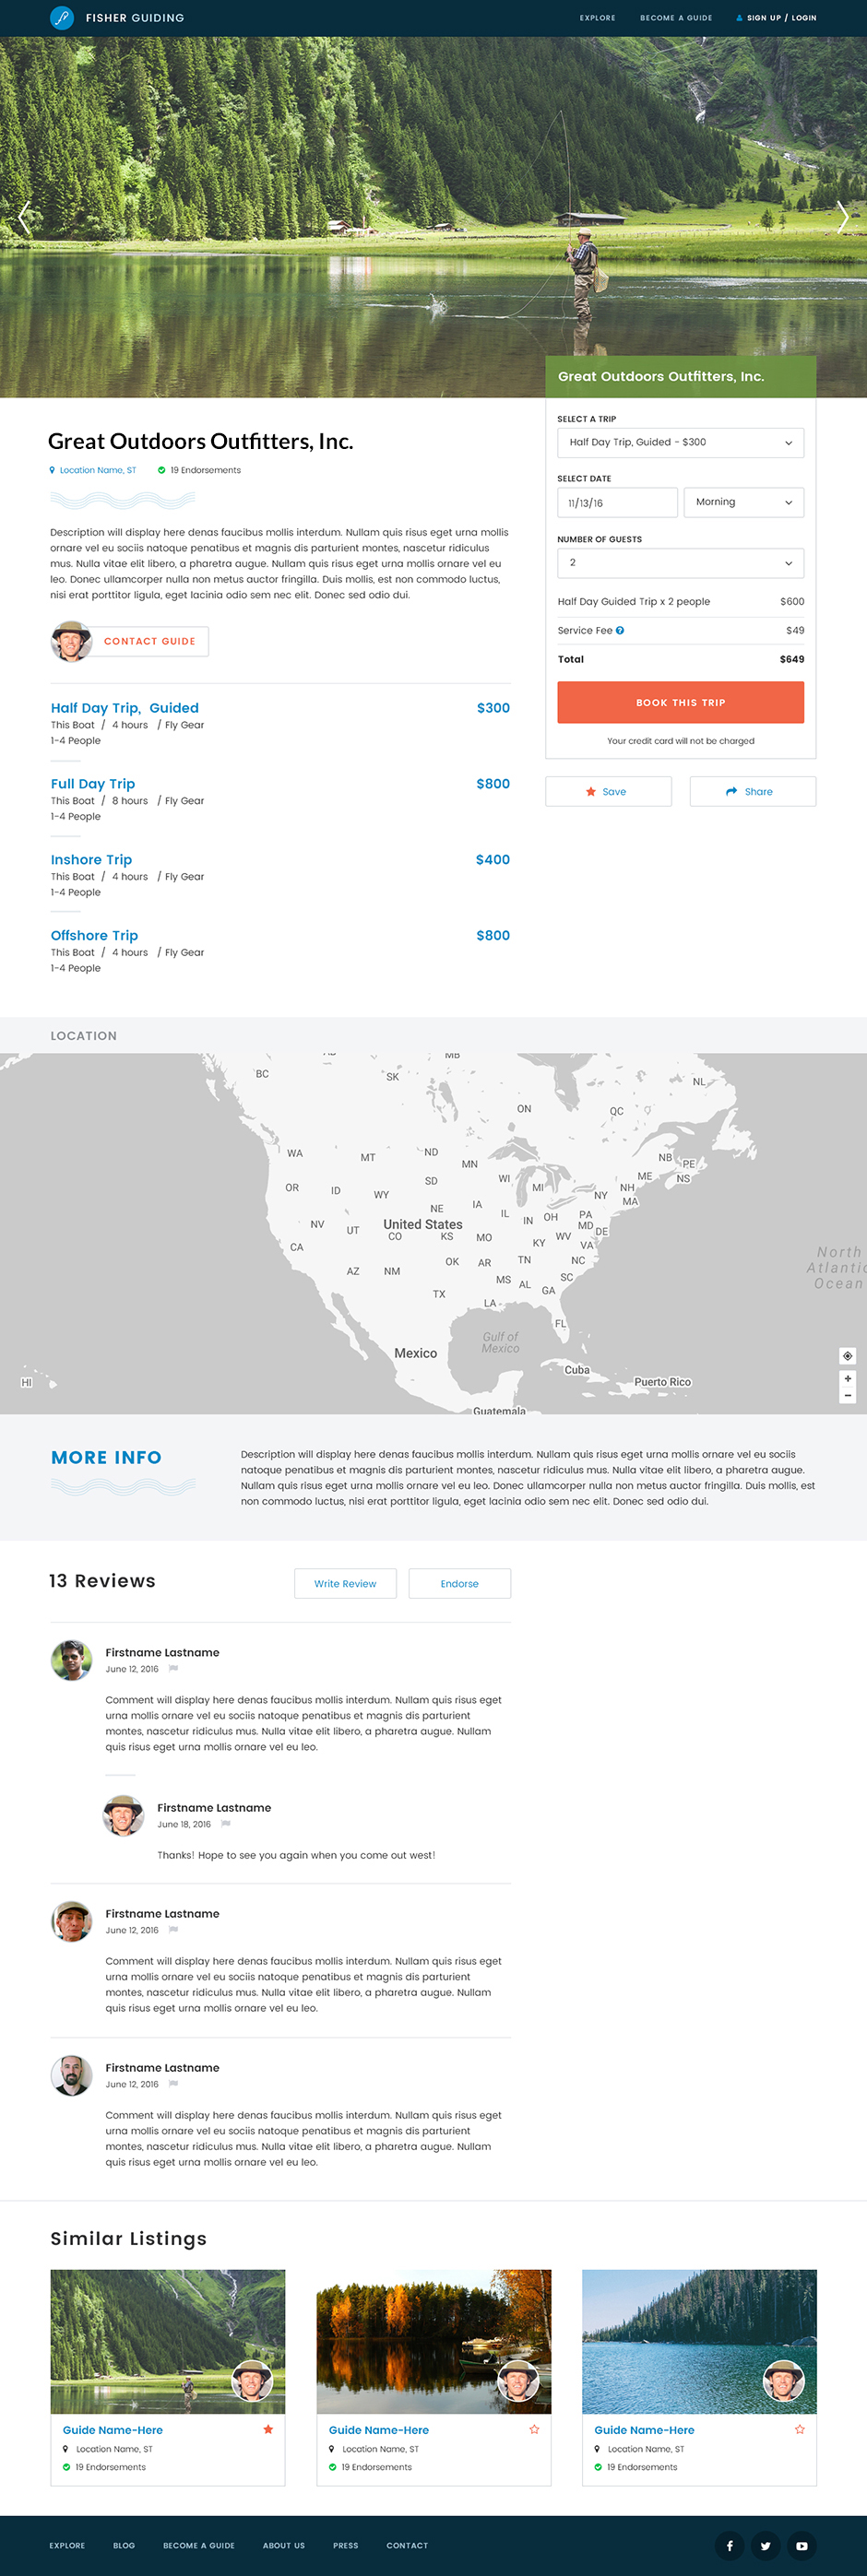Click the map locate-me icon
The height and width of the screenshot is (2576, 867).
pyautogui.click(x=847, y=1356)
